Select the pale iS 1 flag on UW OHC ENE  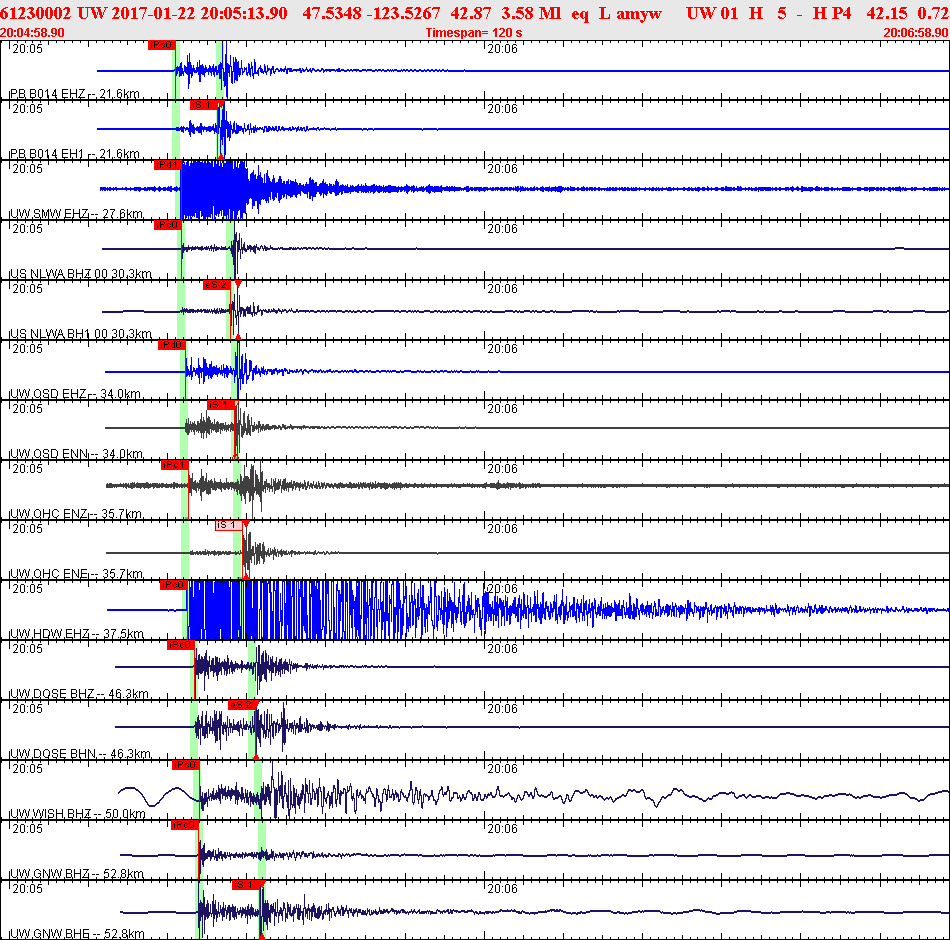point(228,525)
